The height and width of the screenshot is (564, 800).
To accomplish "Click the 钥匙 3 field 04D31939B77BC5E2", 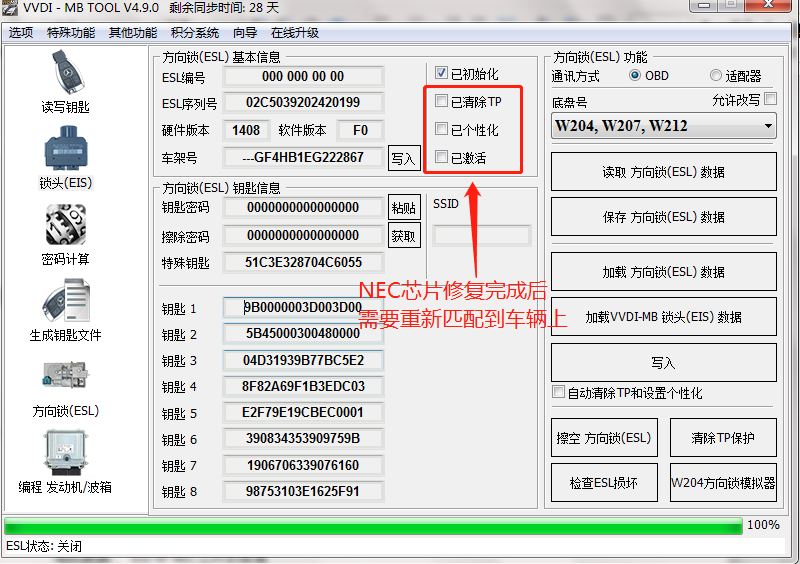I will [x=303, y=360].
